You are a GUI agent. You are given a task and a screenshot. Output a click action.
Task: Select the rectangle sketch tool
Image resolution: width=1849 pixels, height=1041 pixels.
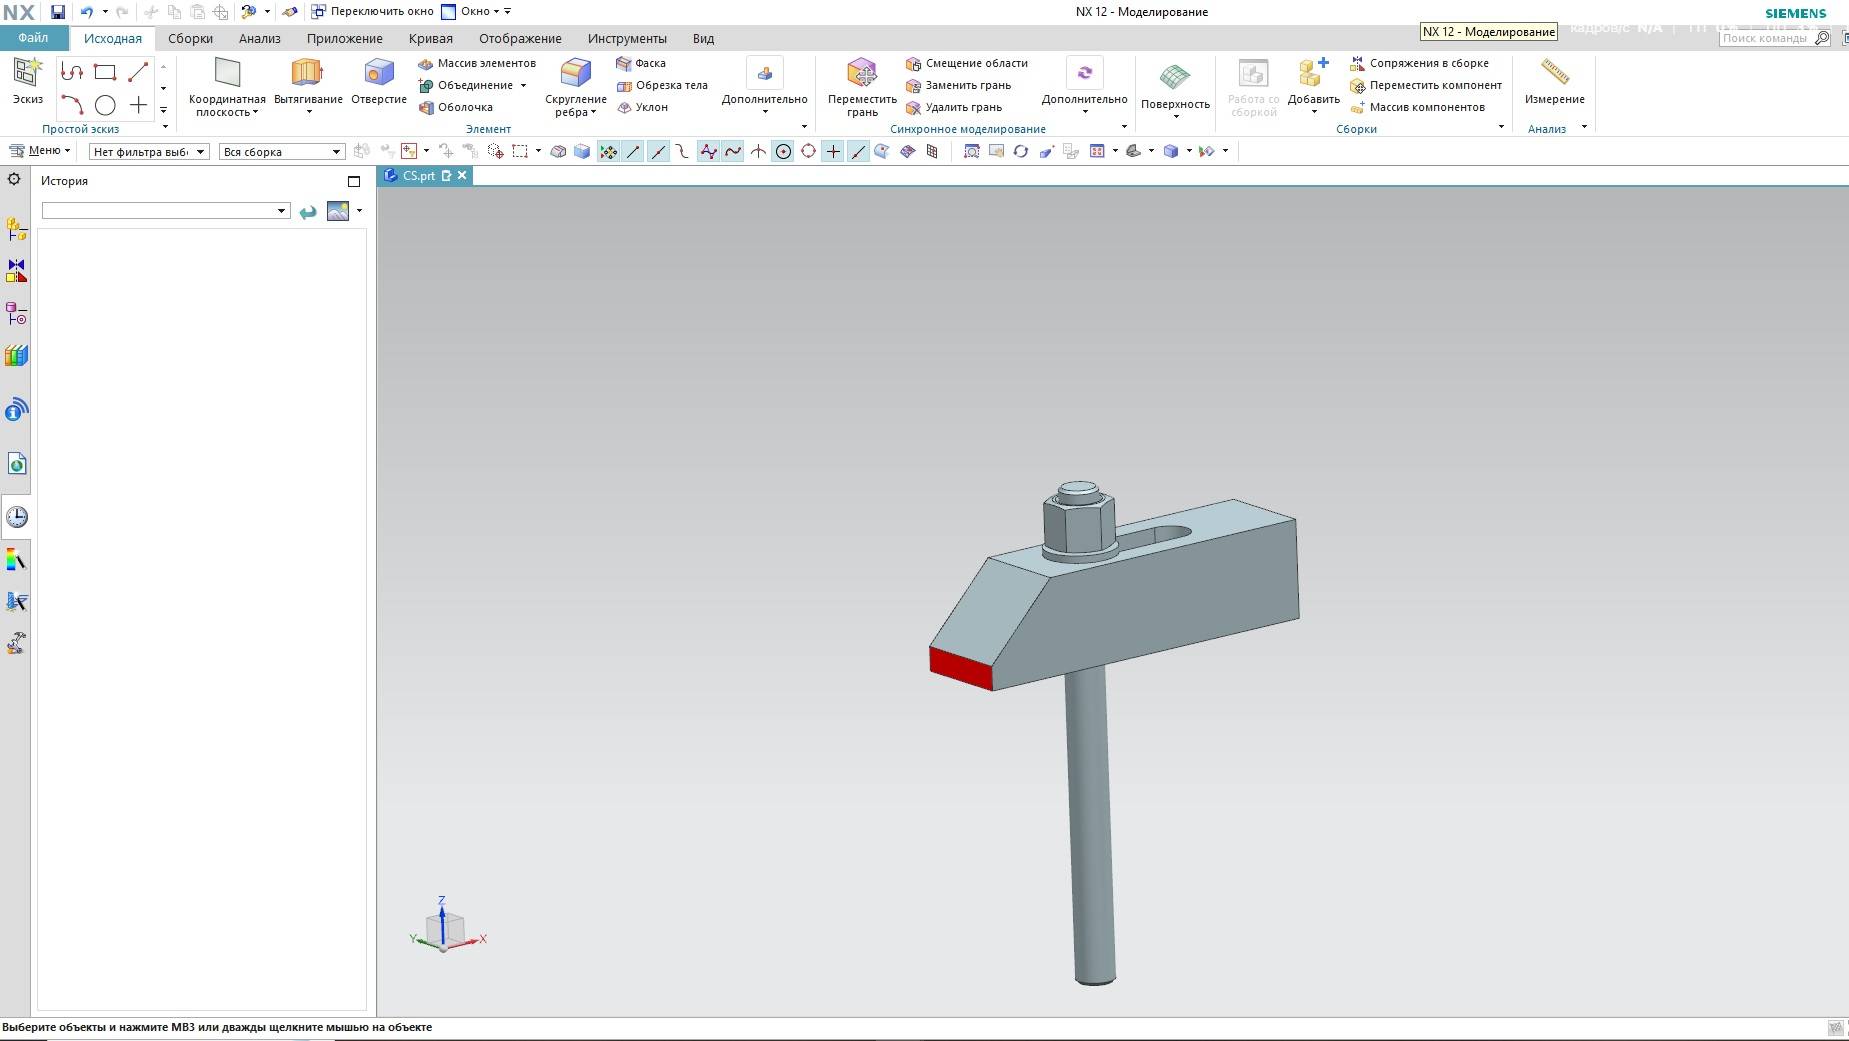105,72
